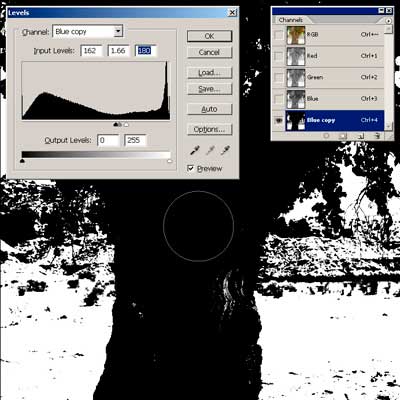Click the 'Ctrl+2' shortcut text
Viewport: 400px width, 400px height.
(369, 77)
